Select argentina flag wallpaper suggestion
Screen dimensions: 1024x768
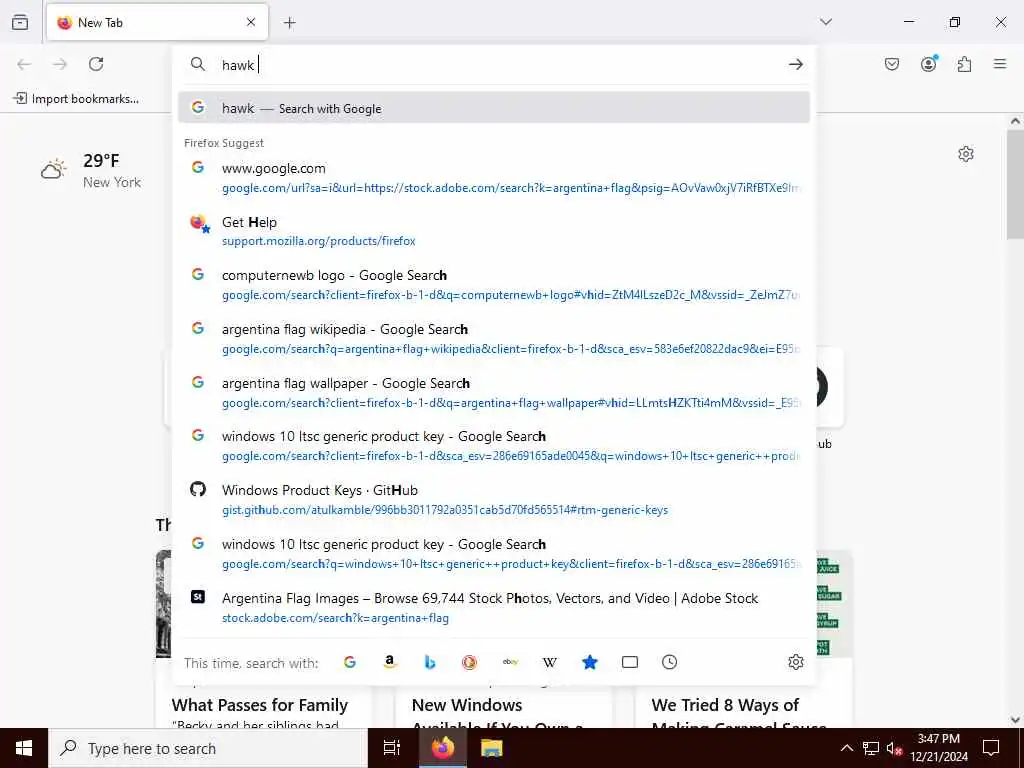[x=494, y=392]
